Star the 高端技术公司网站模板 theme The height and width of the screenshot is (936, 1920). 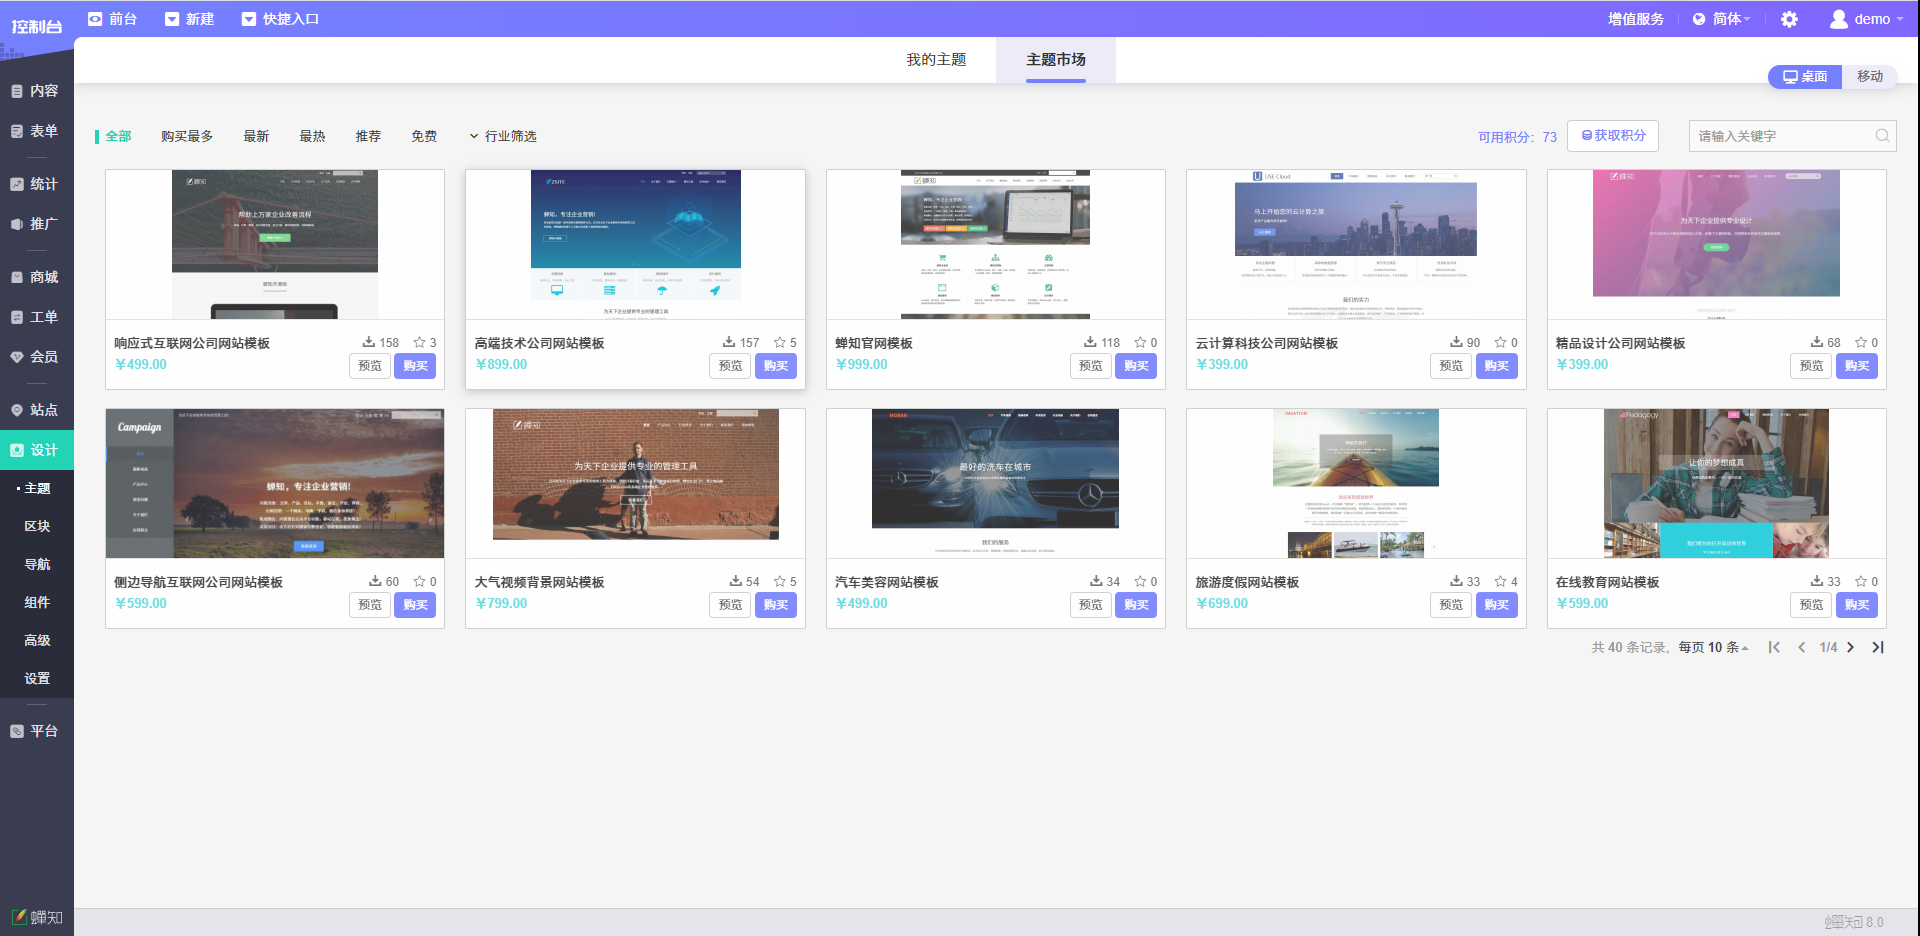pos(780,342)
